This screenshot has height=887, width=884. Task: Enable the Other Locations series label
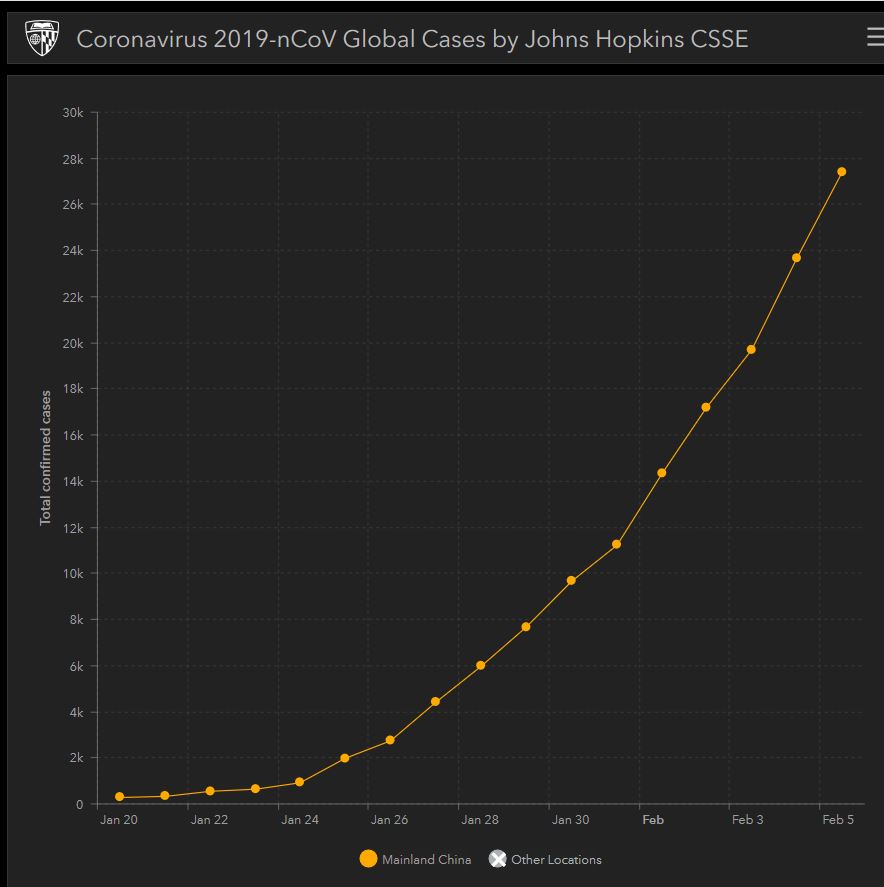tap(556, 860)
